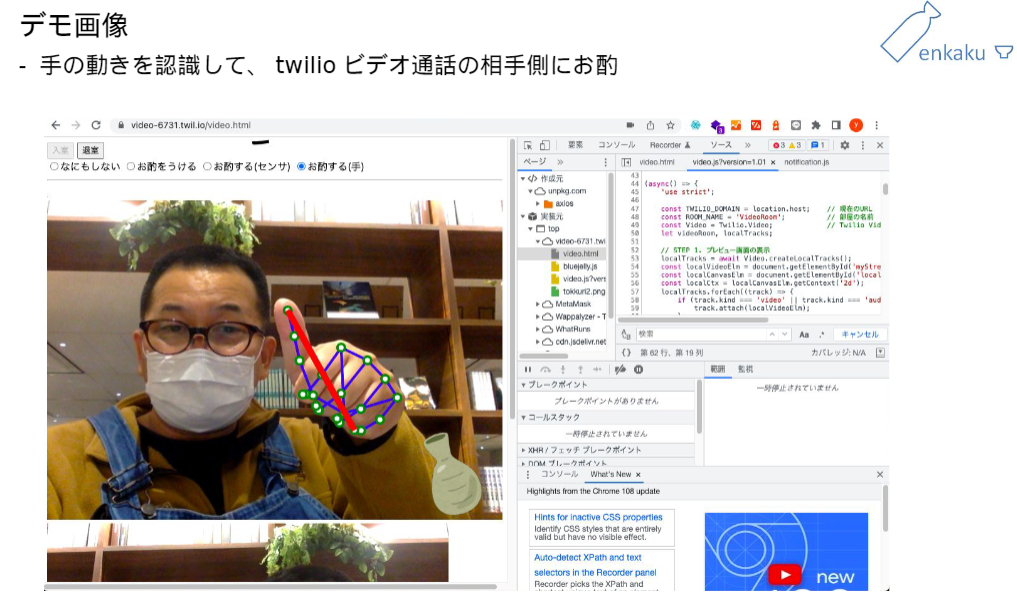Open the navigator pane three-dot menu
This screenshot has width=1017, height=609.
[x=606, y=162]
